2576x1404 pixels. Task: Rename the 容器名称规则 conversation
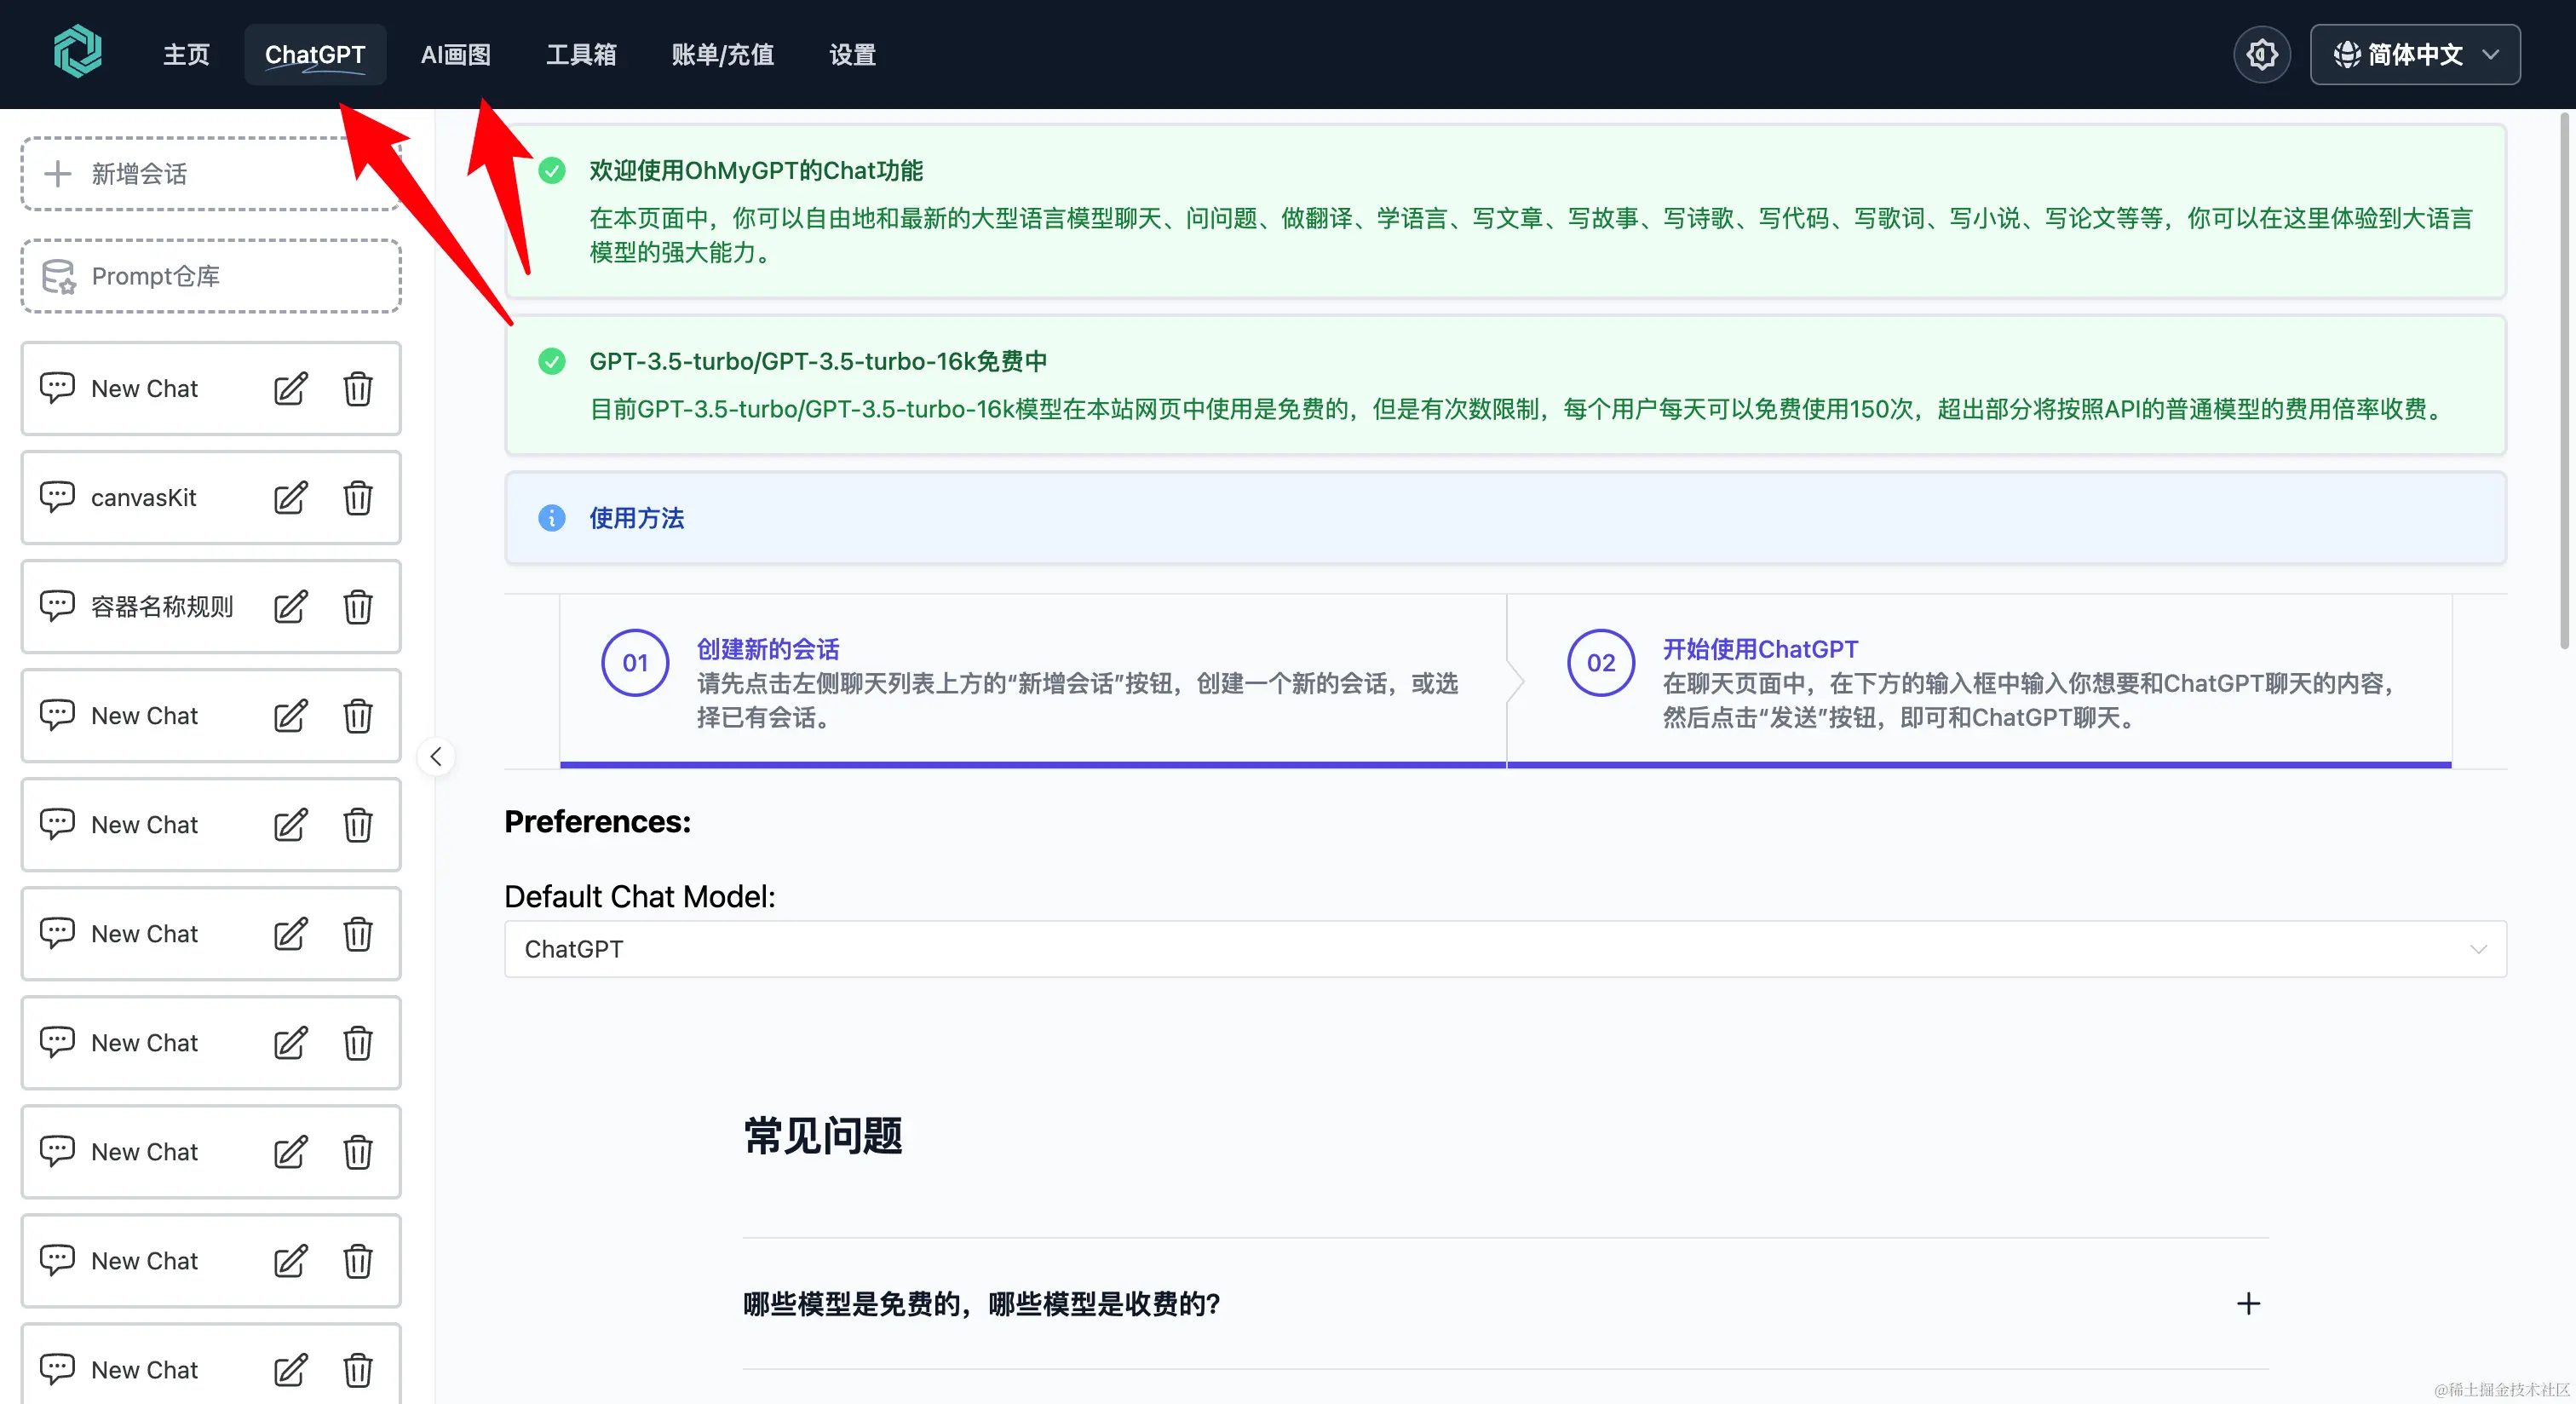pyautogui.click(x=291, y=607)
